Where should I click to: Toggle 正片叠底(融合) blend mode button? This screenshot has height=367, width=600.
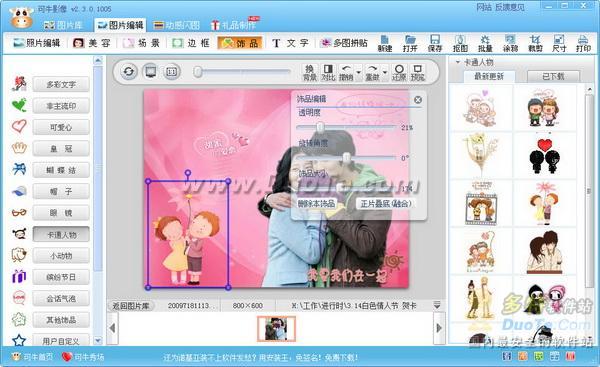(x=386, y=203)
